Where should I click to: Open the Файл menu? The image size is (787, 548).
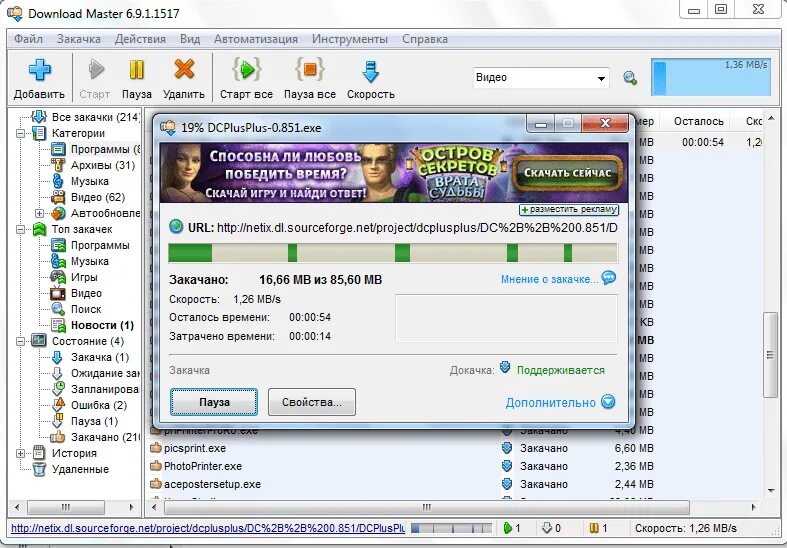pyautogui.click(x=28, y=39)
